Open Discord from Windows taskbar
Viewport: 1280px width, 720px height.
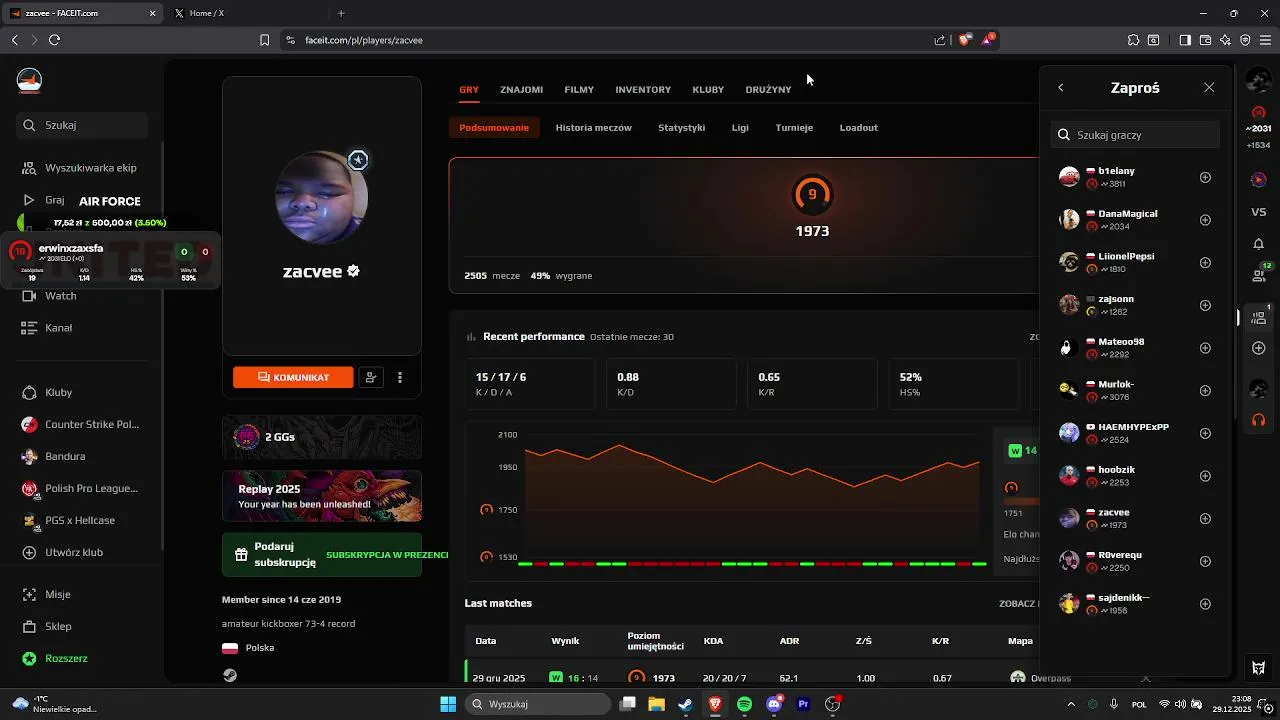click(774, 704)
